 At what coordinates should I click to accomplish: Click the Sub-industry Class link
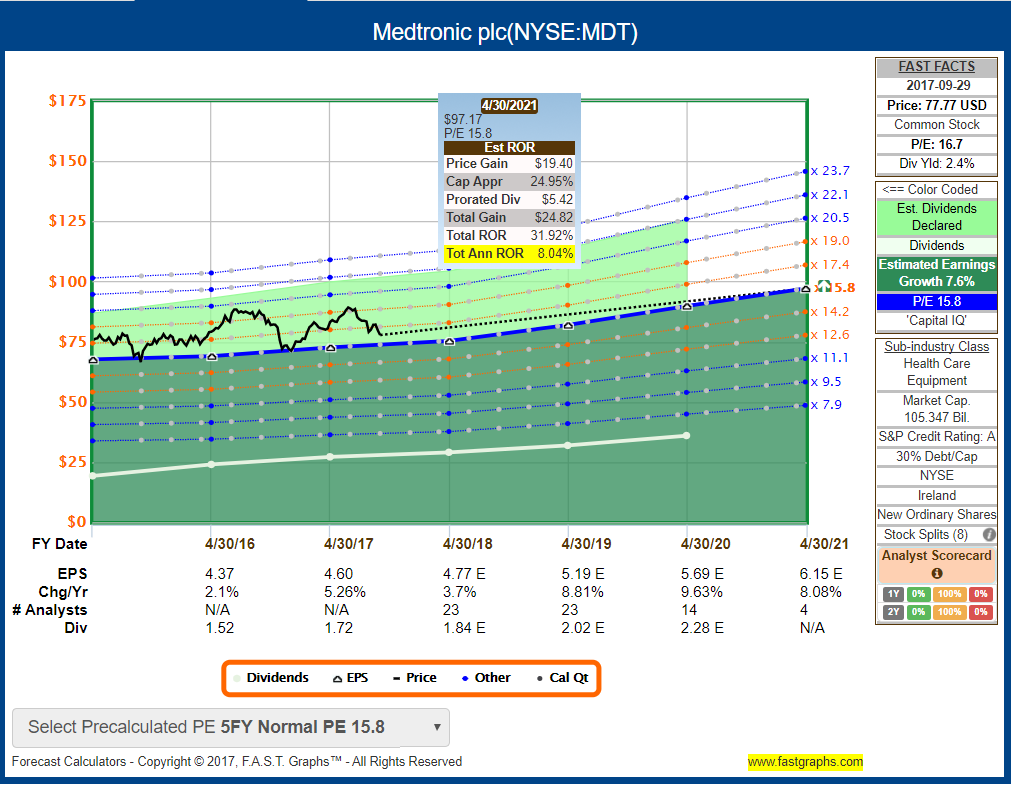(x=936, y=346)
